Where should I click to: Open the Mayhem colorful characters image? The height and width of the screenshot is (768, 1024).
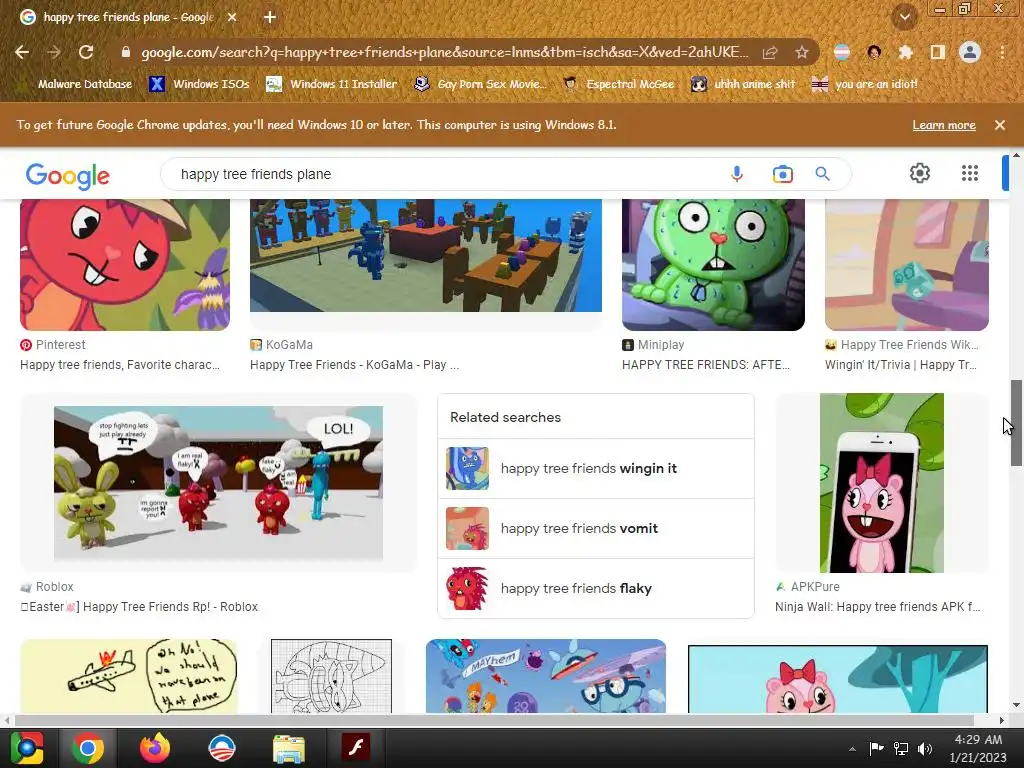545,676
